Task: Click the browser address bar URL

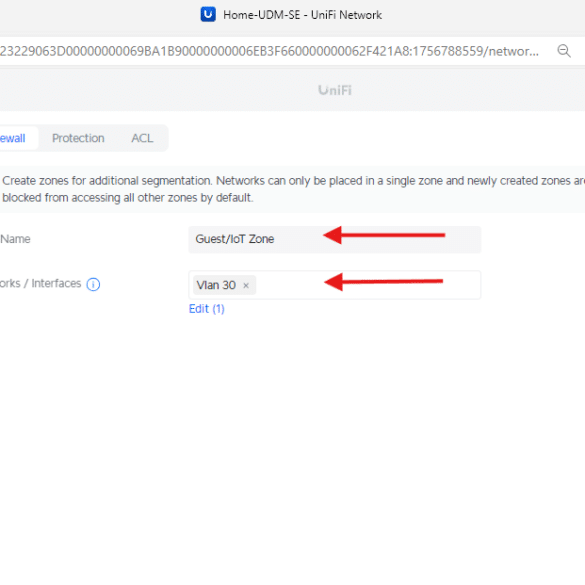Action: [269, 51]
